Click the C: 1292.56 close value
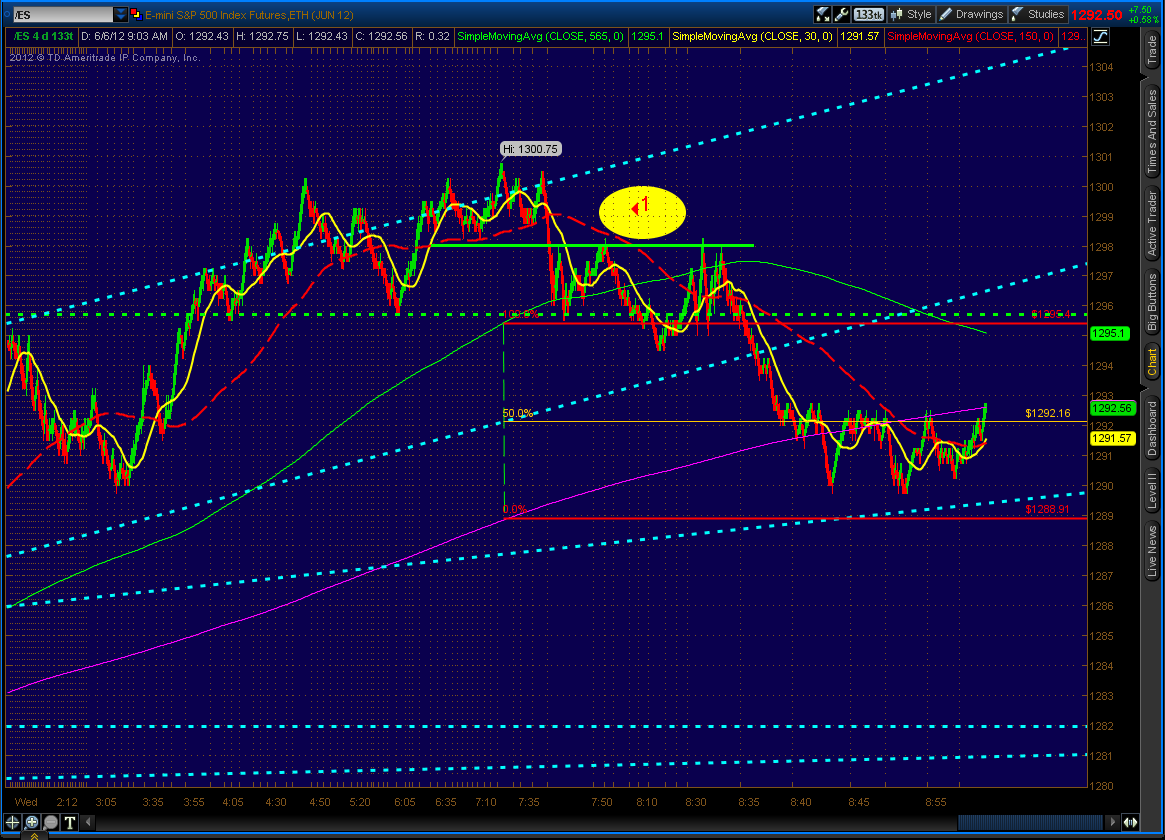1165x840 pixels. click(x=381, y=36)
